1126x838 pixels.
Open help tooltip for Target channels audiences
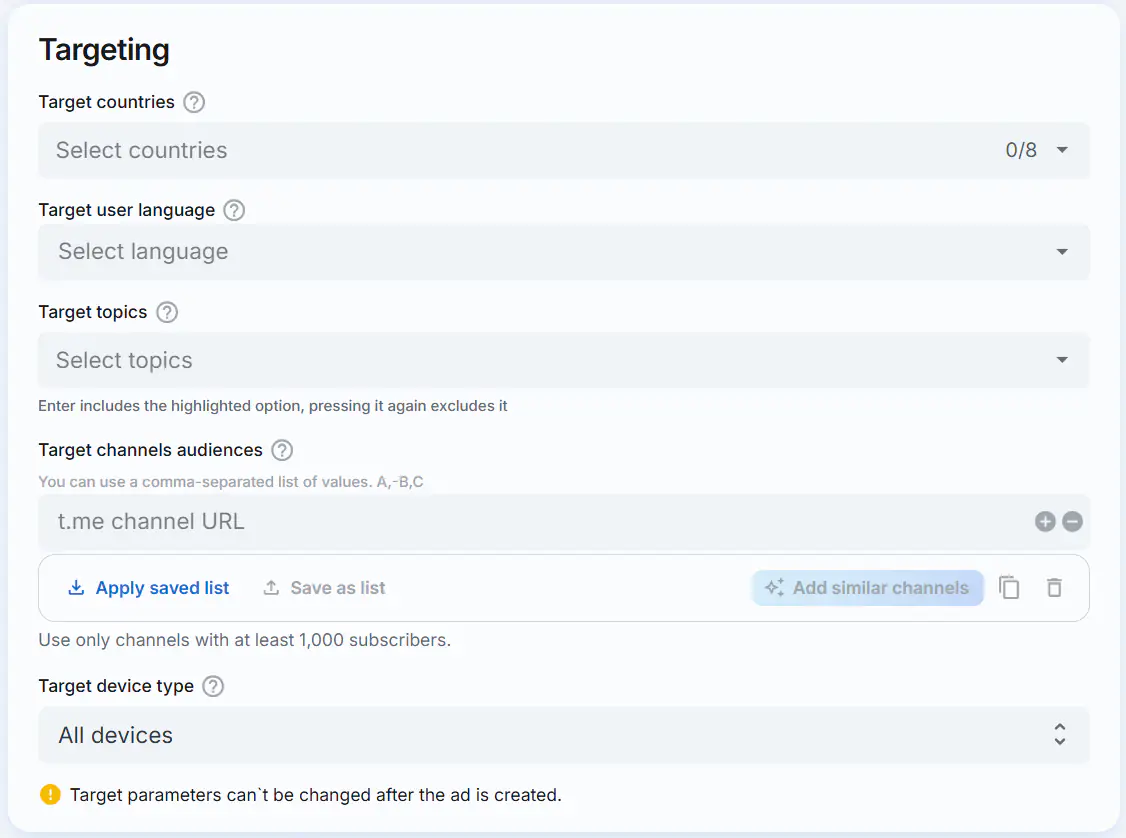(282, 450)
